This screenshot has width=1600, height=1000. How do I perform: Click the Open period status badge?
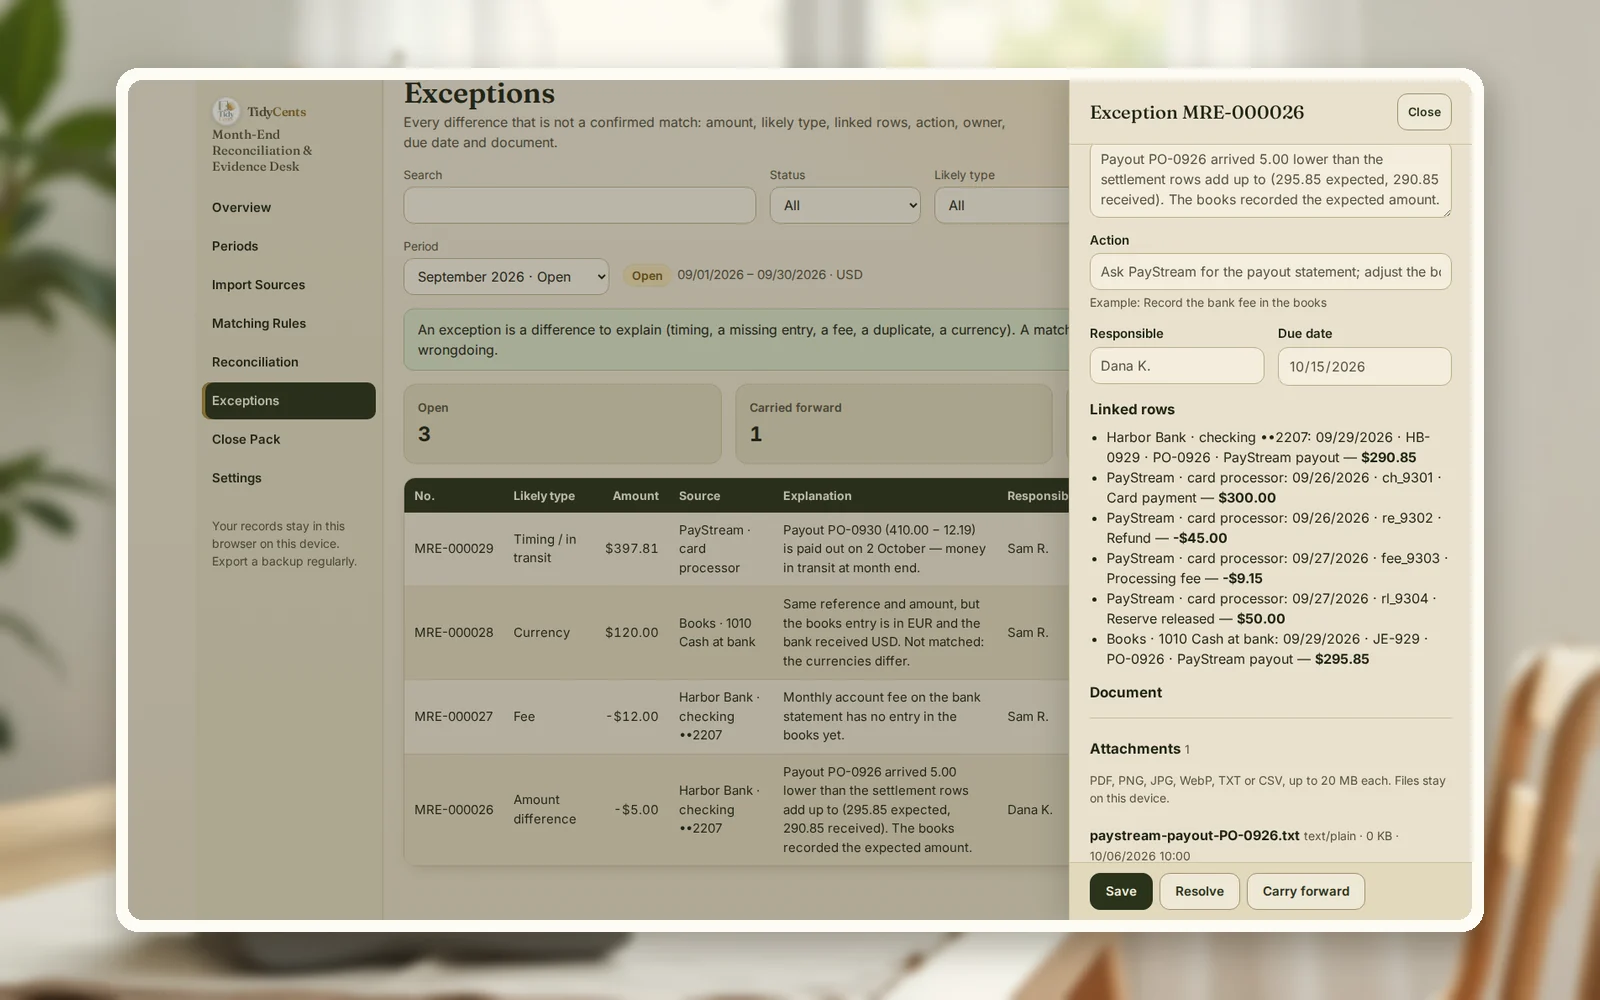tap(647, 276)
